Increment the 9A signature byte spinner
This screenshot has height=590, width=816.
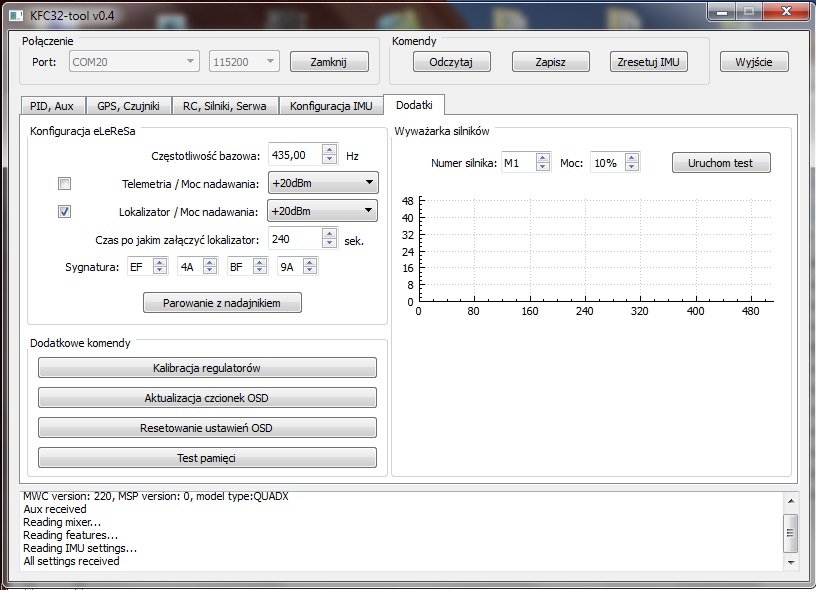point(310,263)
